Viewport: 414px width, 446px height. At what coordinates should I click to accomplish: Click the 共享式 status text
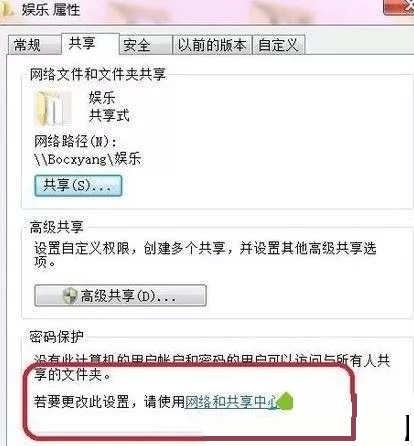109,116
